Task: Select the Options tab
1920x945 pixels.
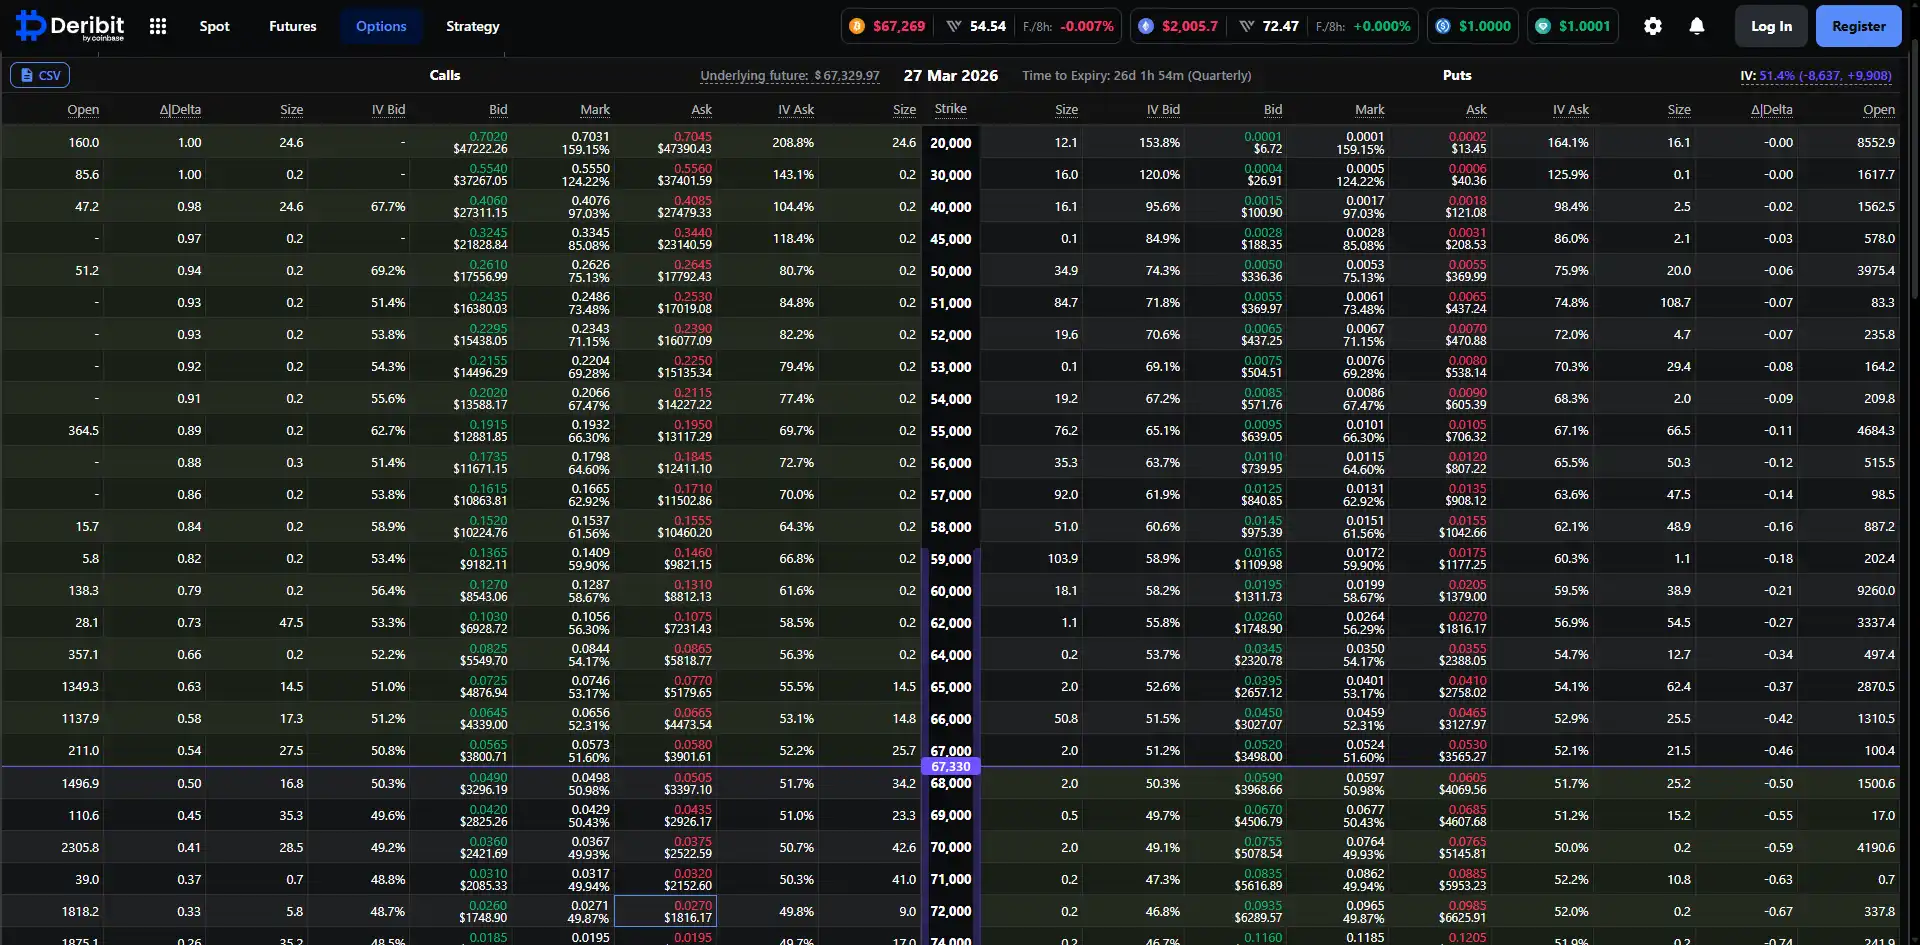Action: click(381, 27)
